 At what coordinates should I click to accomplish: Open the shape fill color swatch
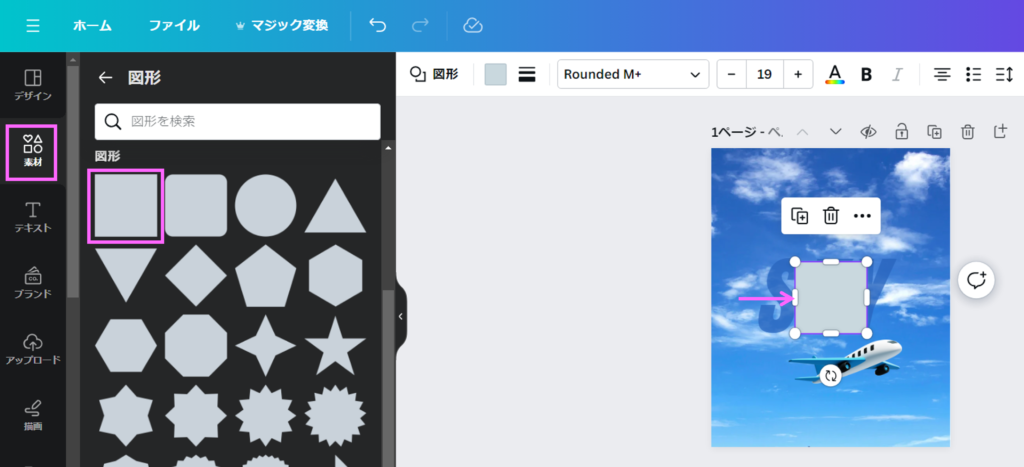[495, 75]
